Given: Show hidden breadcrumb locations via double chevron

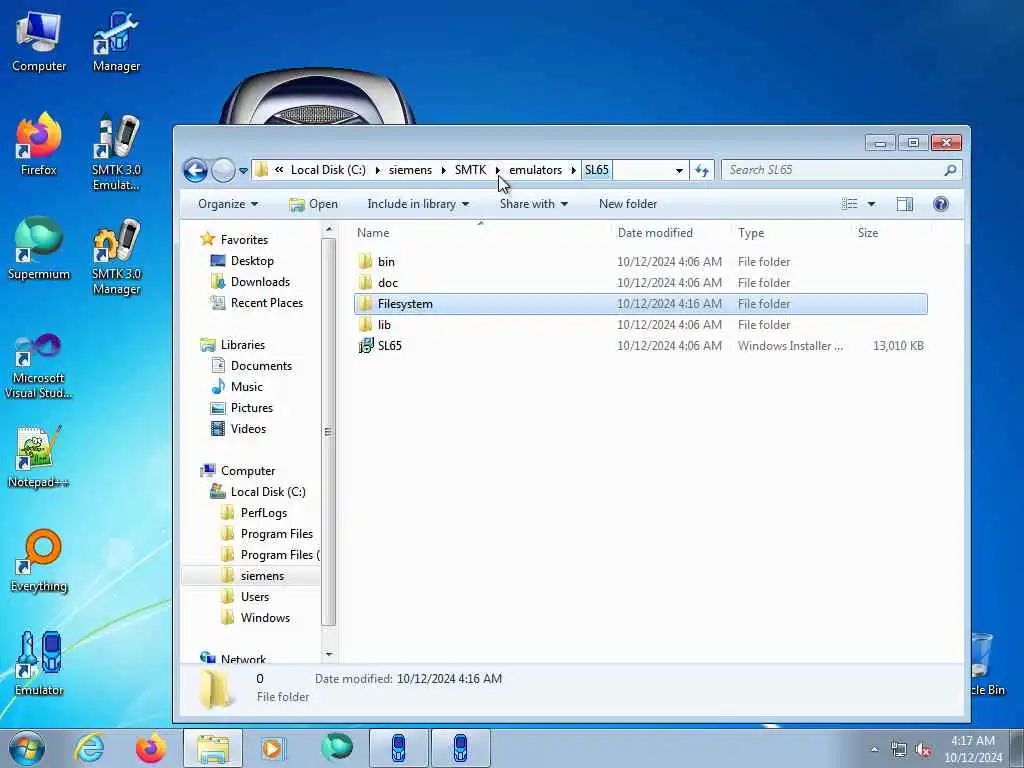Looking at the screenshot, I should [279, 170].
